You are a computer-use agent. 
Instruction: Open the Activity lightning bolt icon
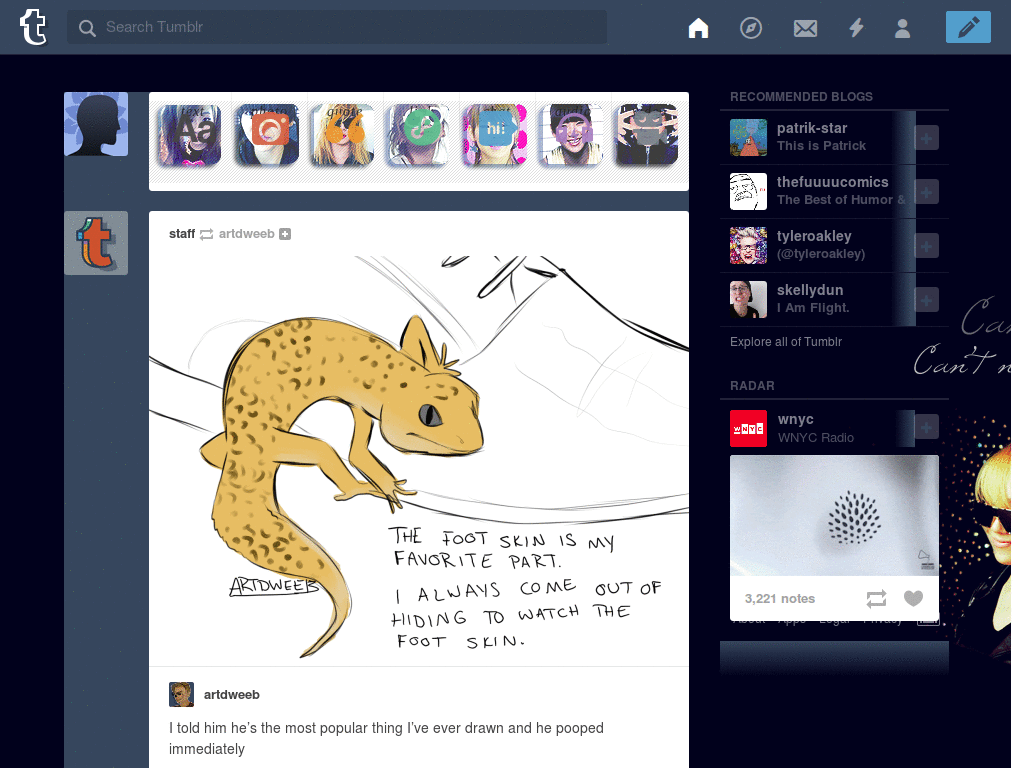pyautogui.click(x=856, y=28)
